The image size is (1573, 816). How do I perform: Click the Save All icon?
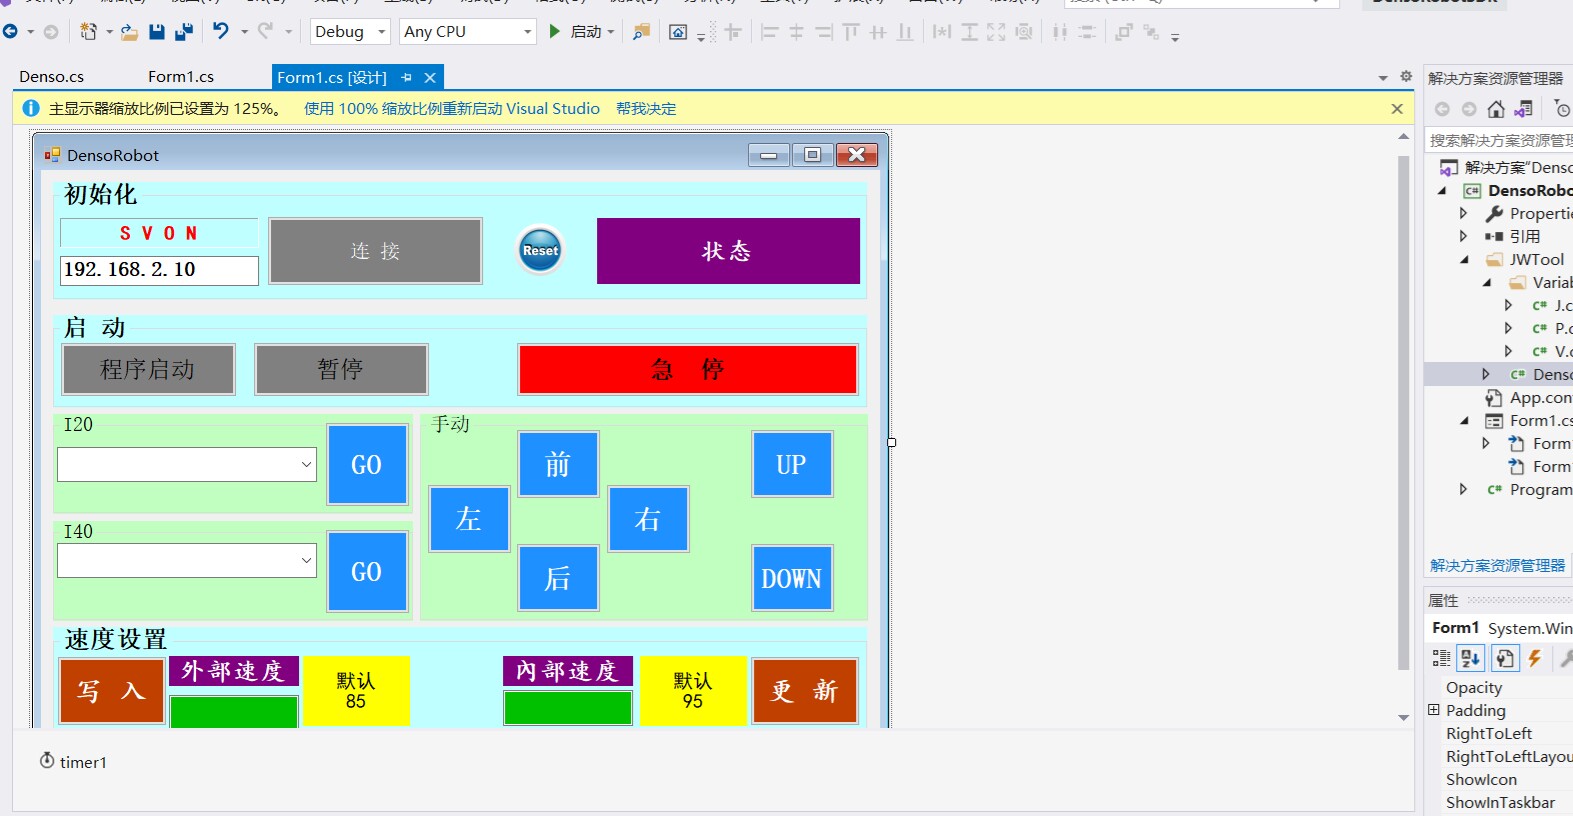pyautogui.click(x=184, y=32)
